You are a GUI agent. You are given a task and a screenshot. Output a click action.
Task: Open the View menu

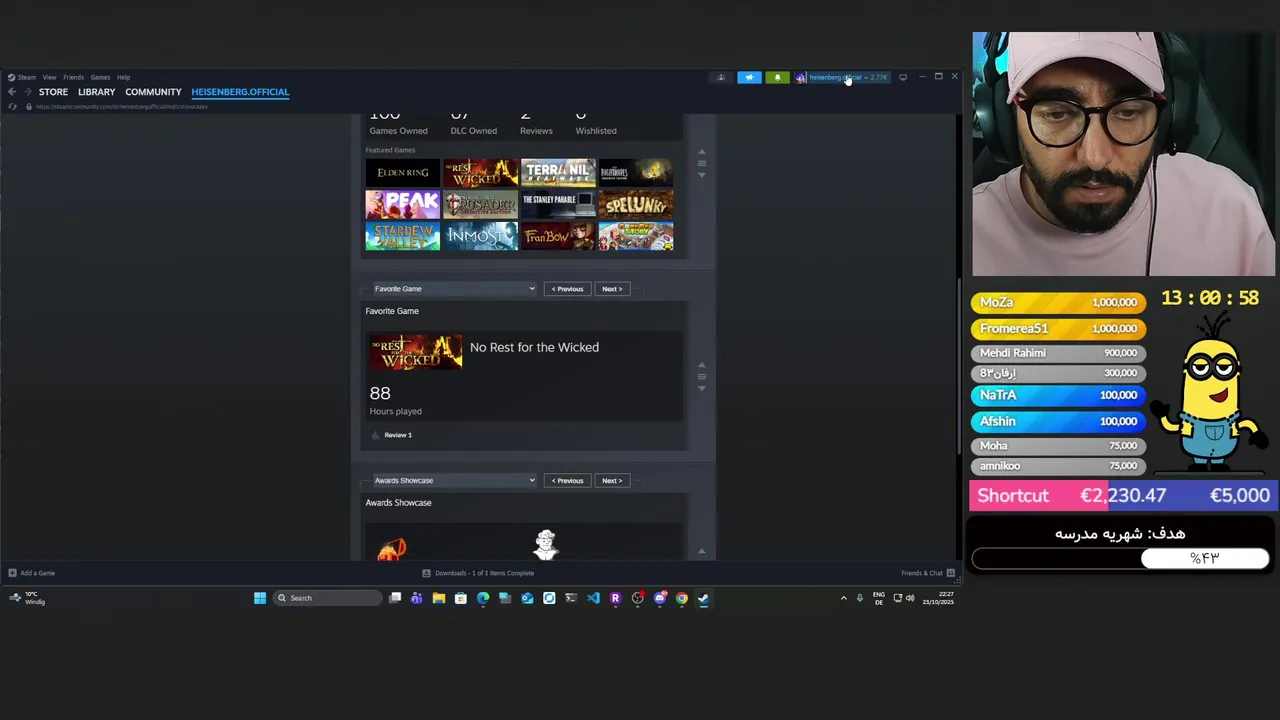coord(49,77)
